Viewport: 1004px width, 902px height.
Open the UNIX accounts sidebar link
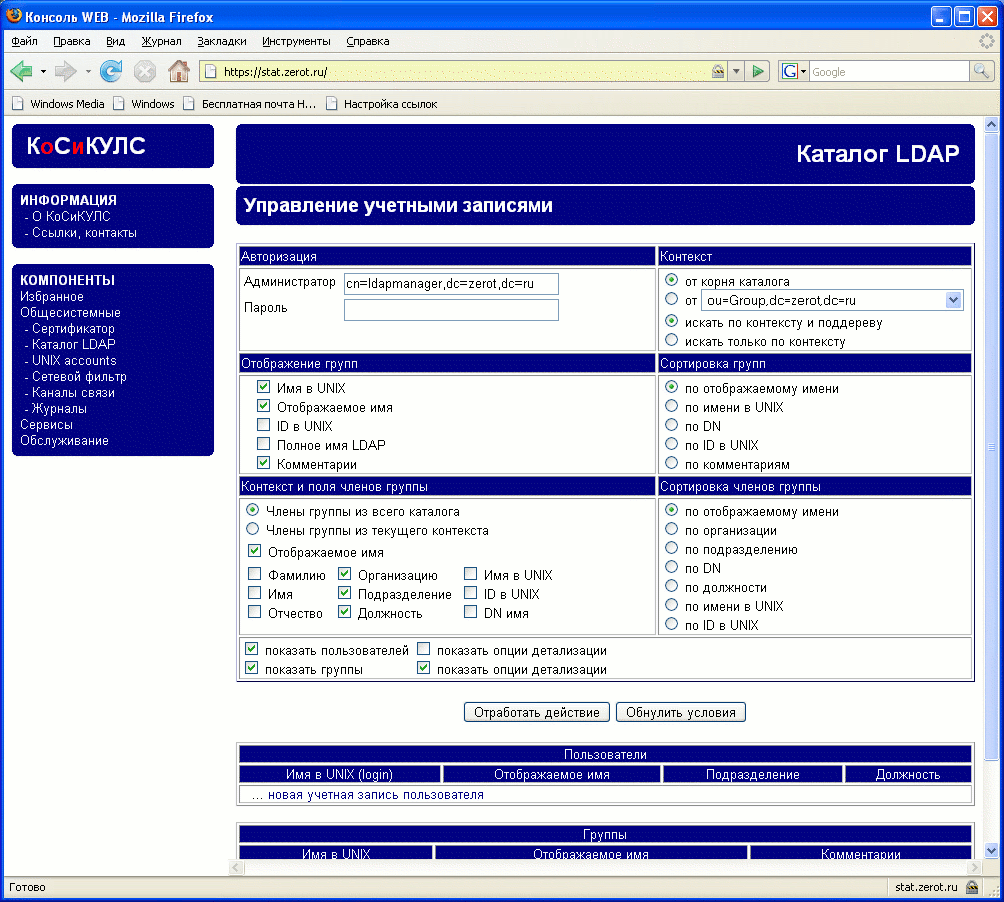74,360
